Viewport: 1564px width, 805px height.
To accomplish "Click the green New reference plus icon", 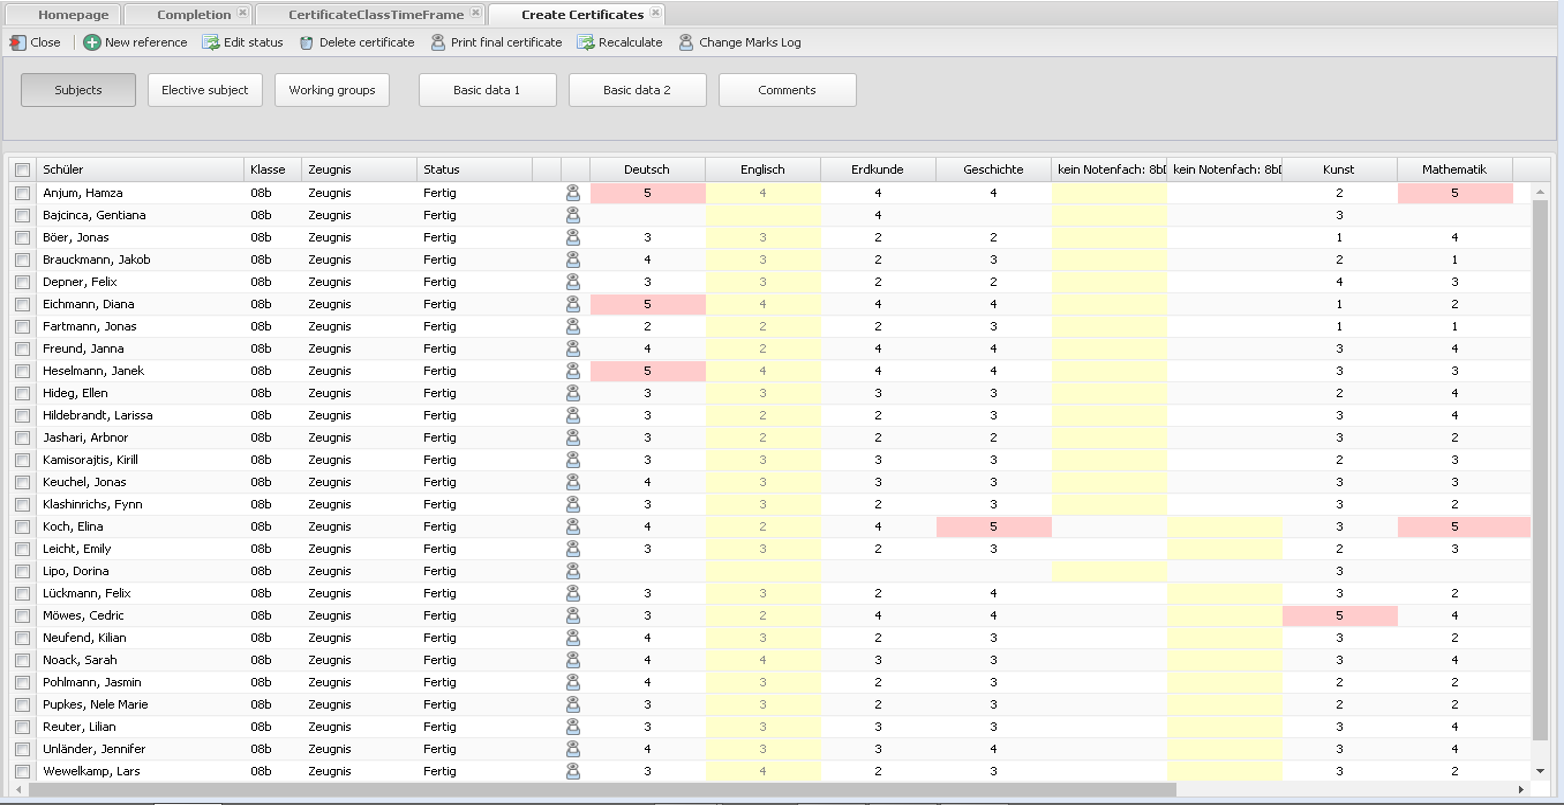I will [x=92, y=43].
